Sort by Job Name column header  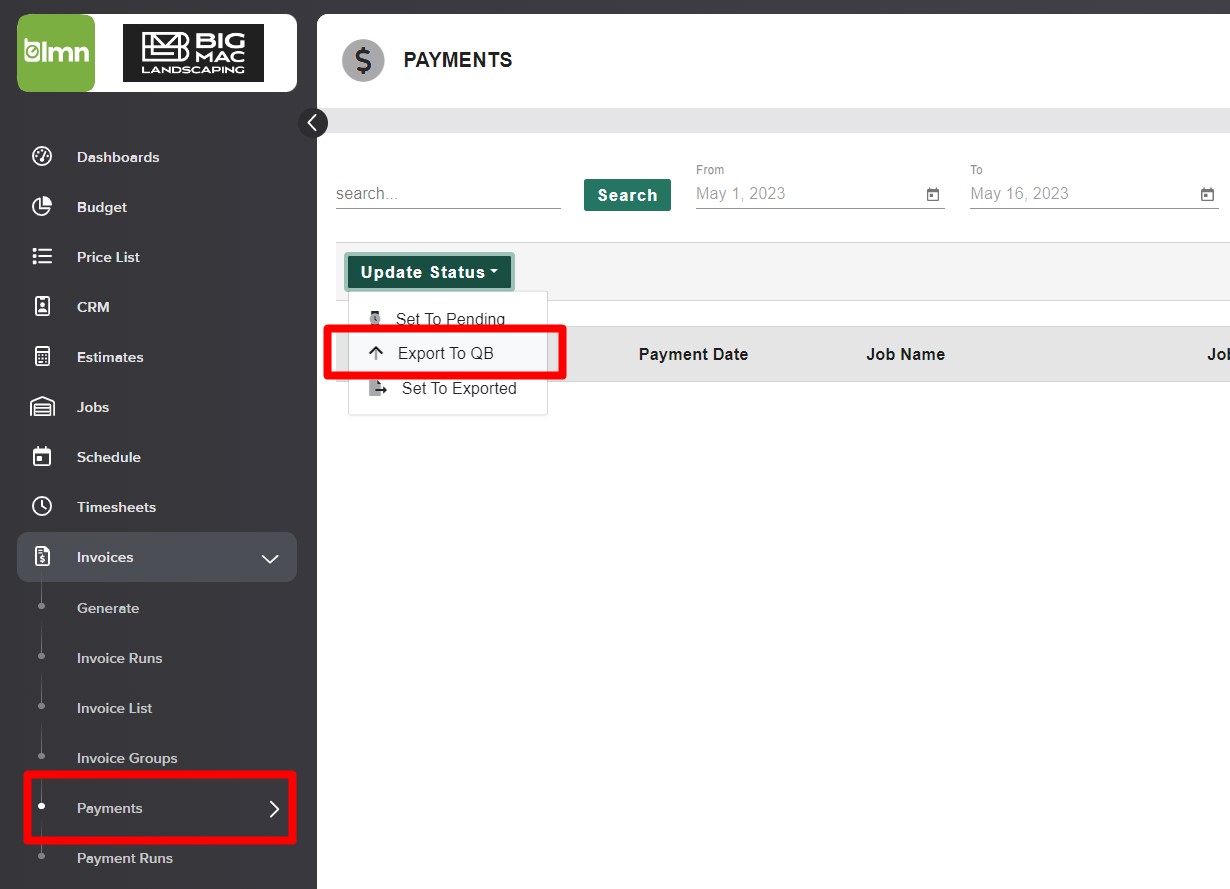tap(905, 354)
